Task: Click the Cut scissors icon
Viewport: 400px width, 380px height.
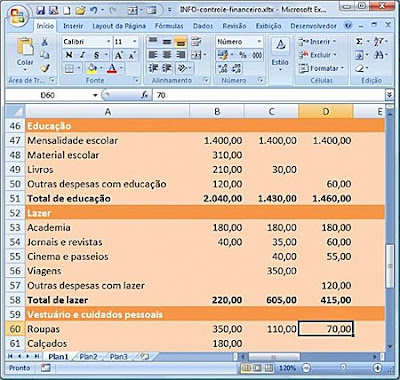Action: pos(45,42)
